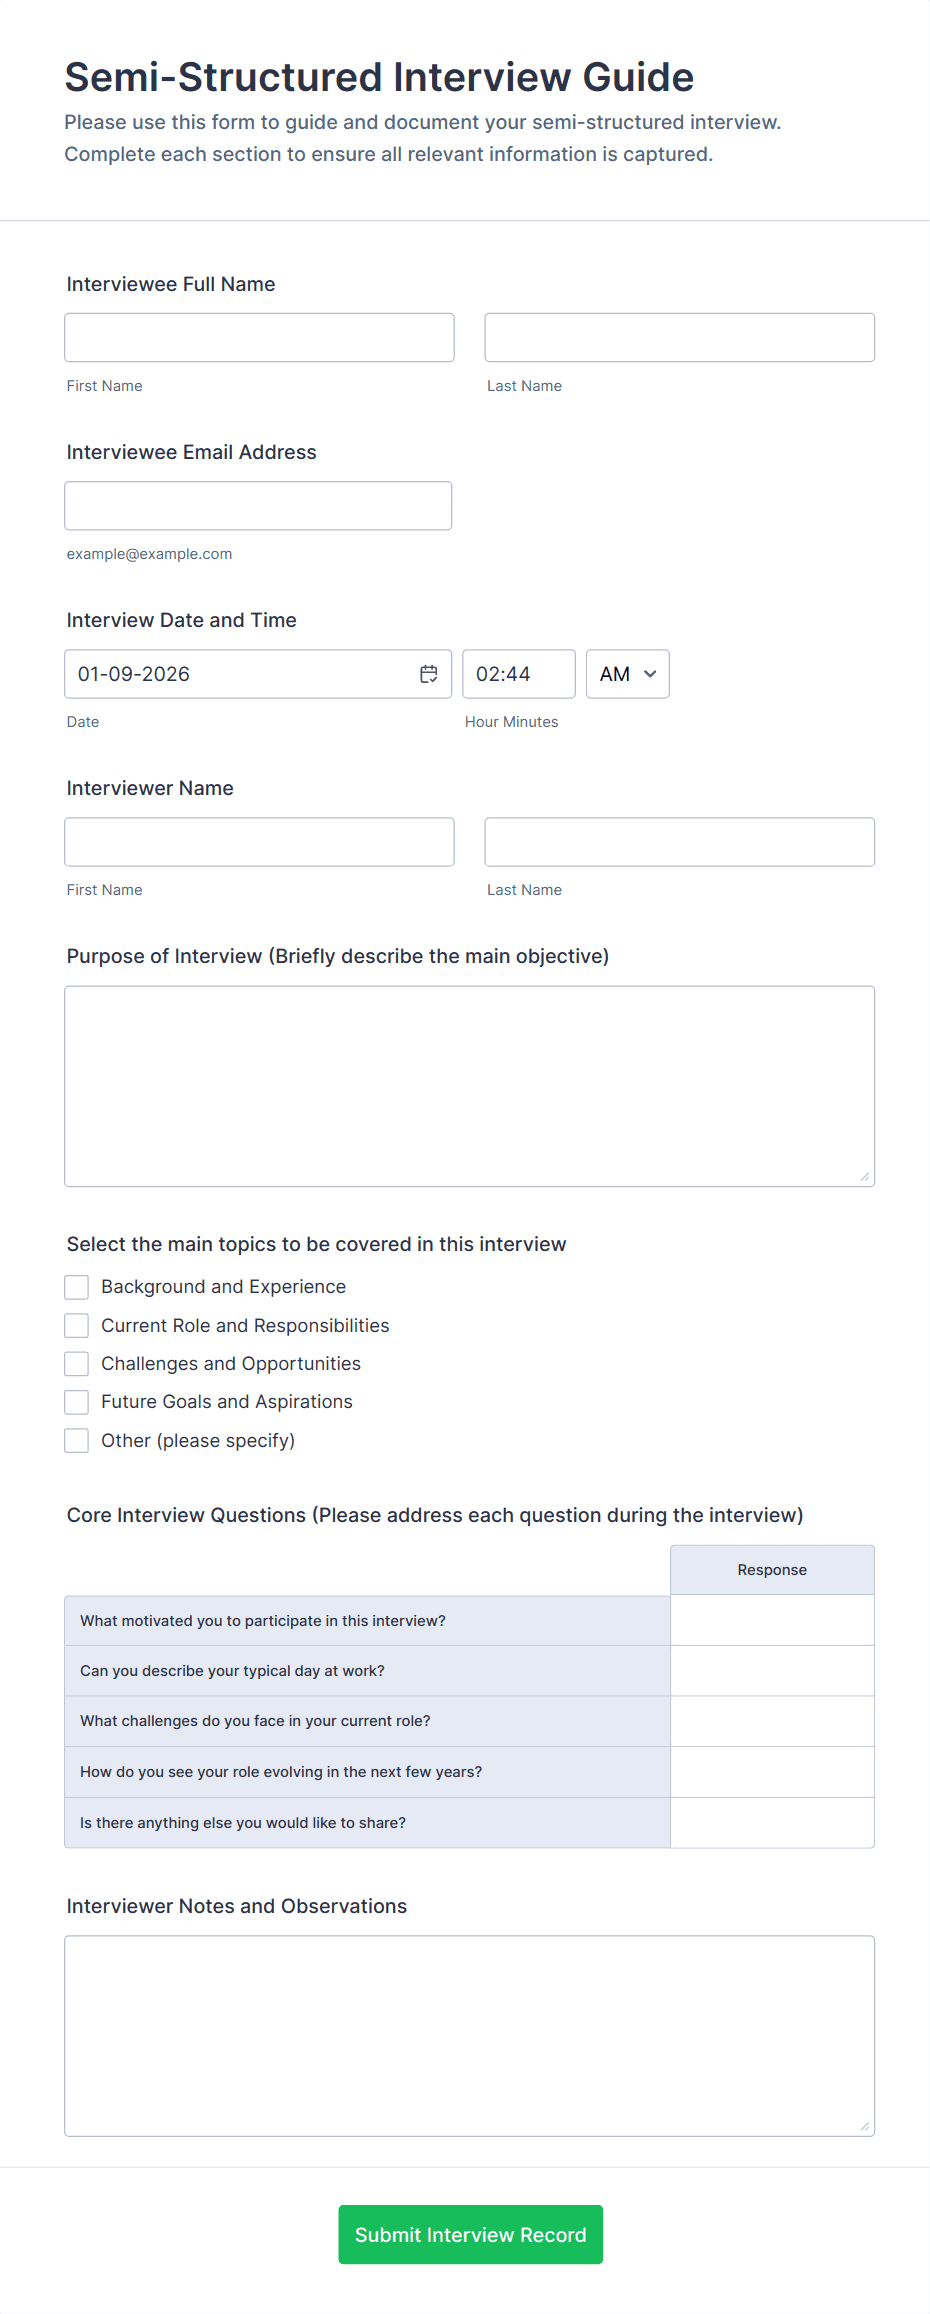Toggle the Other (please specify) checkbox

point(76,1440)
